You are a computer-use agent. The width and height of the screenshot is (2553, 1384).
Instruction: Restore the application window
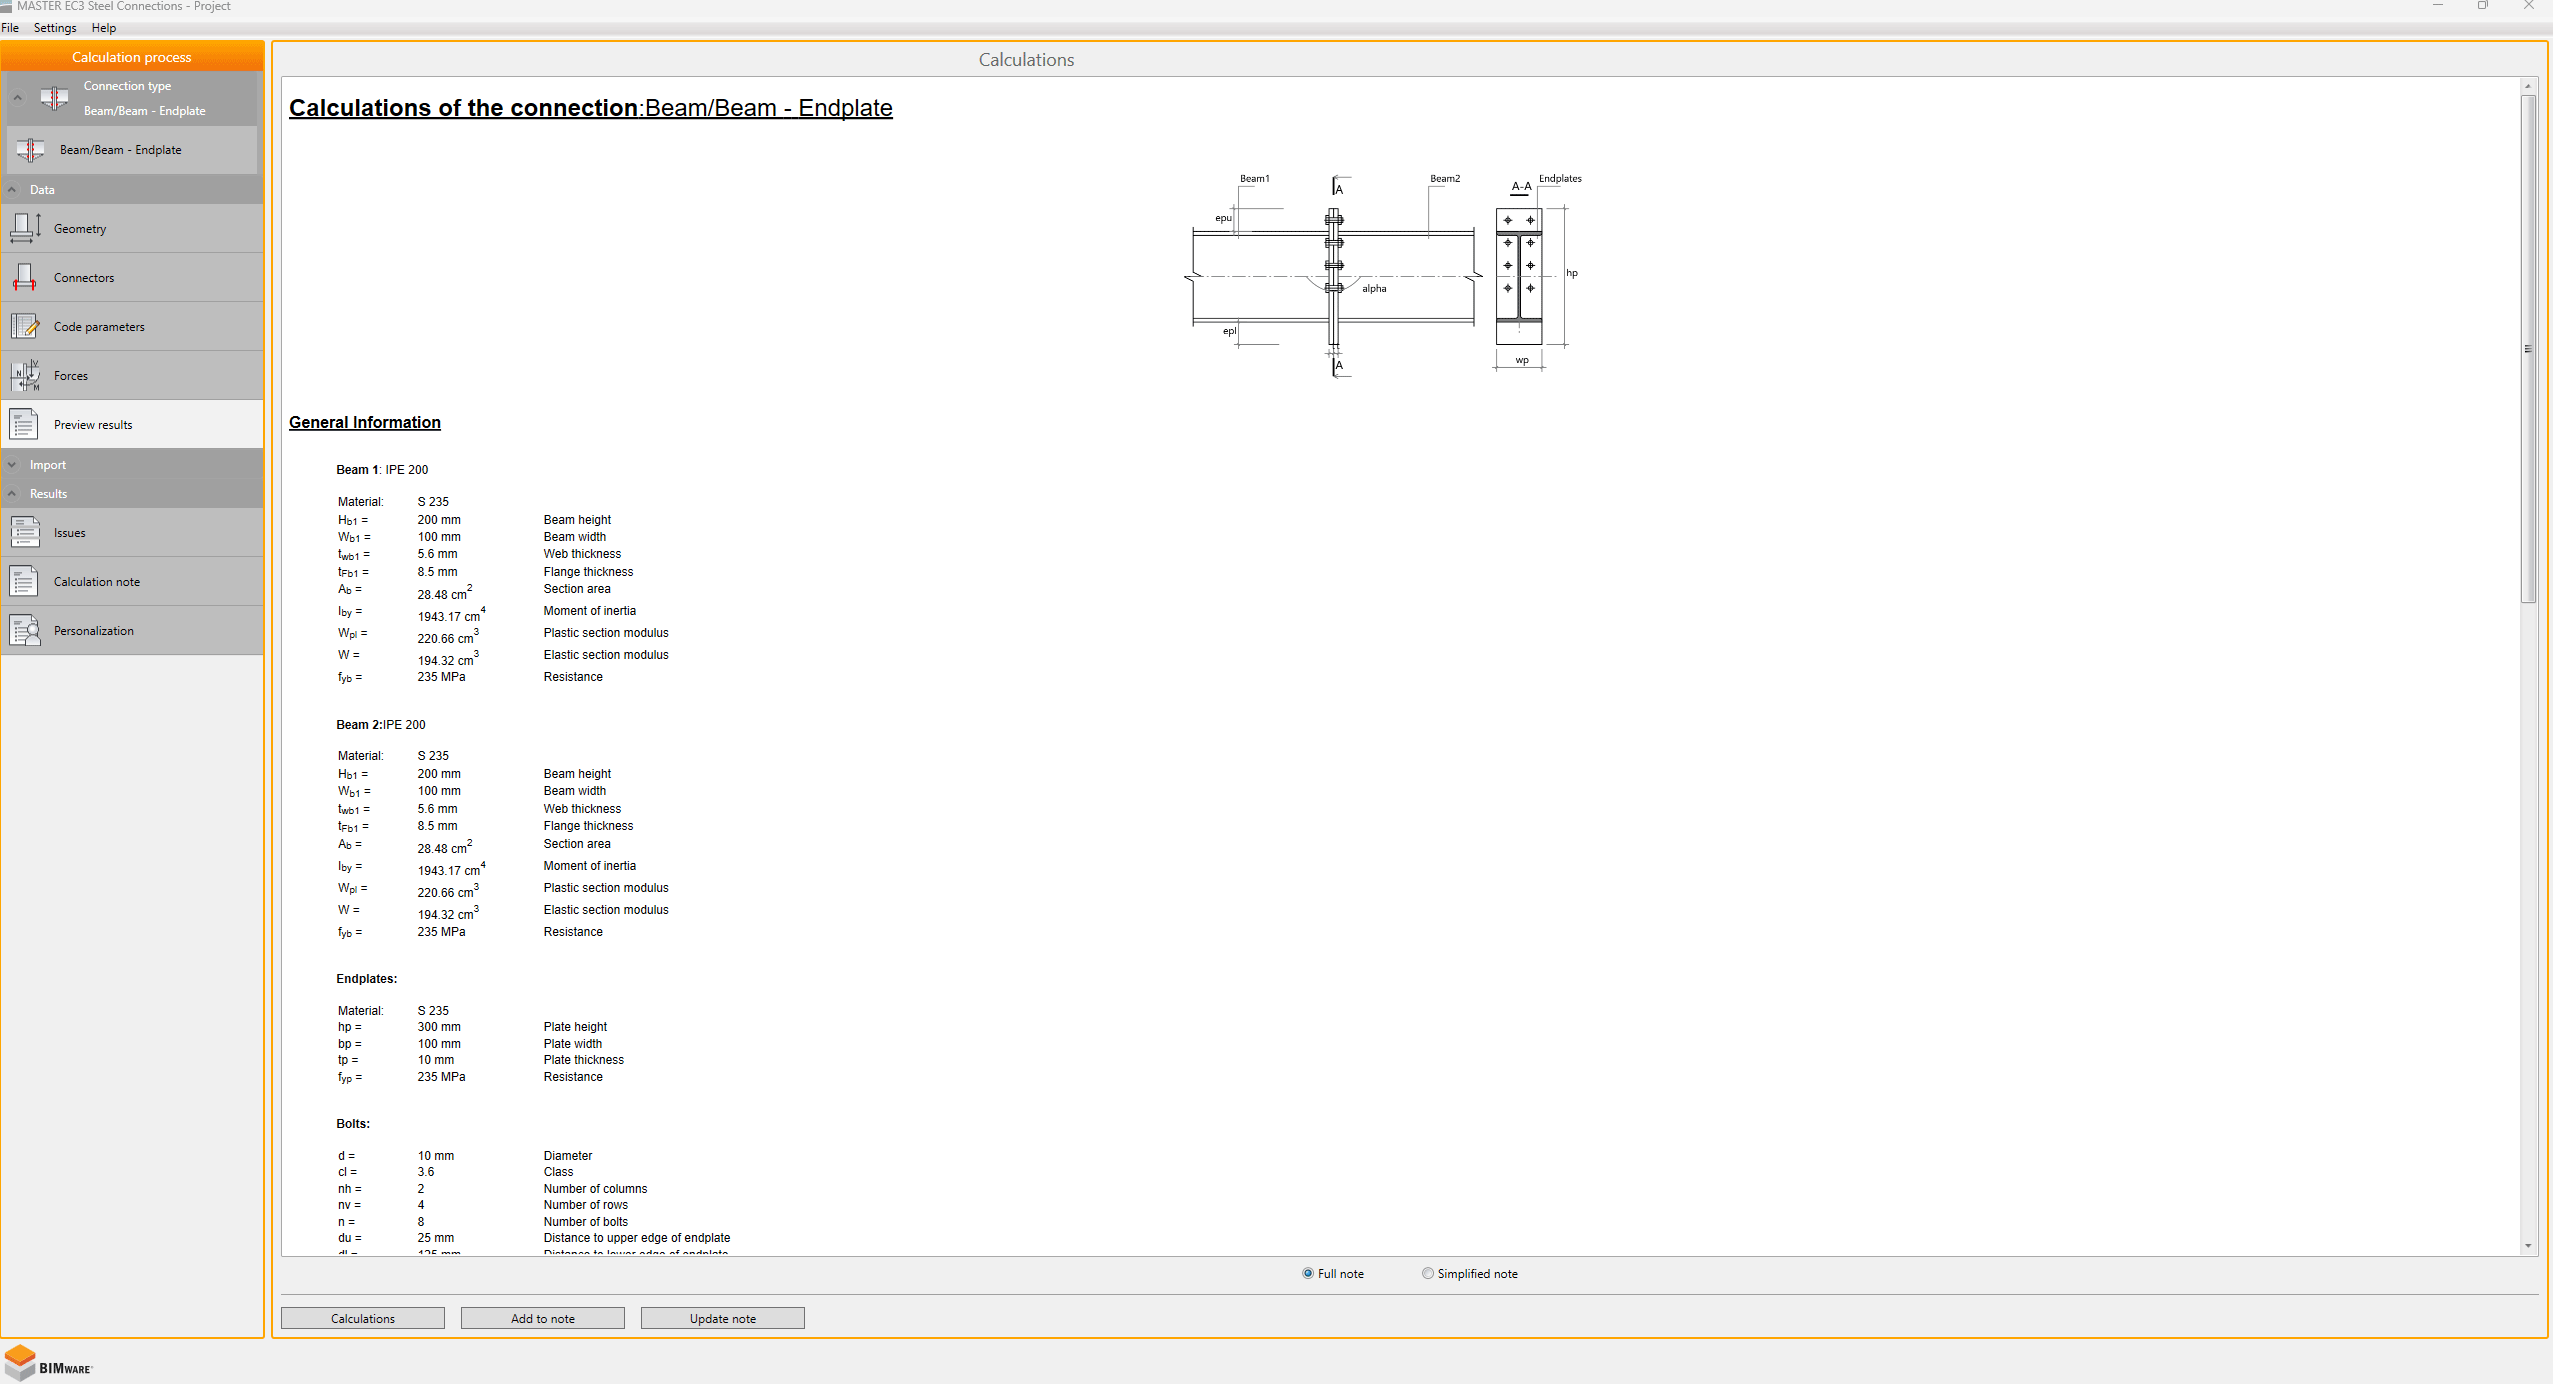2482,6
